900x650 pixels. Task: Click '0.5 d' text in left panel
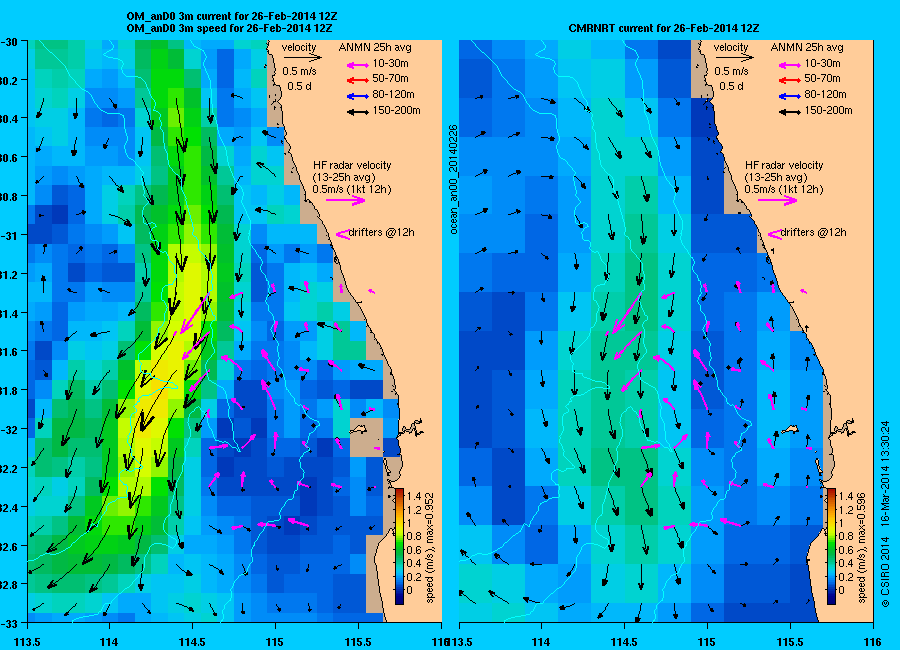299,86
